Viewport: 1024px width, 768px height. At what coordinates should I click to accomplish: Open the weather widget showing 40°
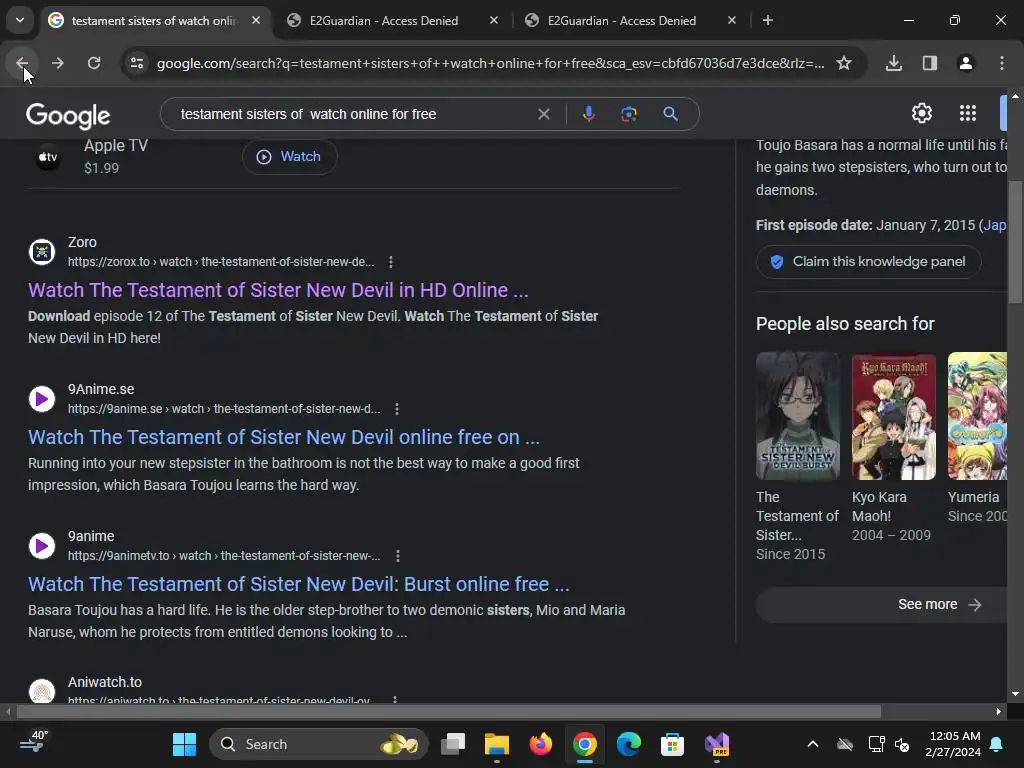[x=33, y=743]
